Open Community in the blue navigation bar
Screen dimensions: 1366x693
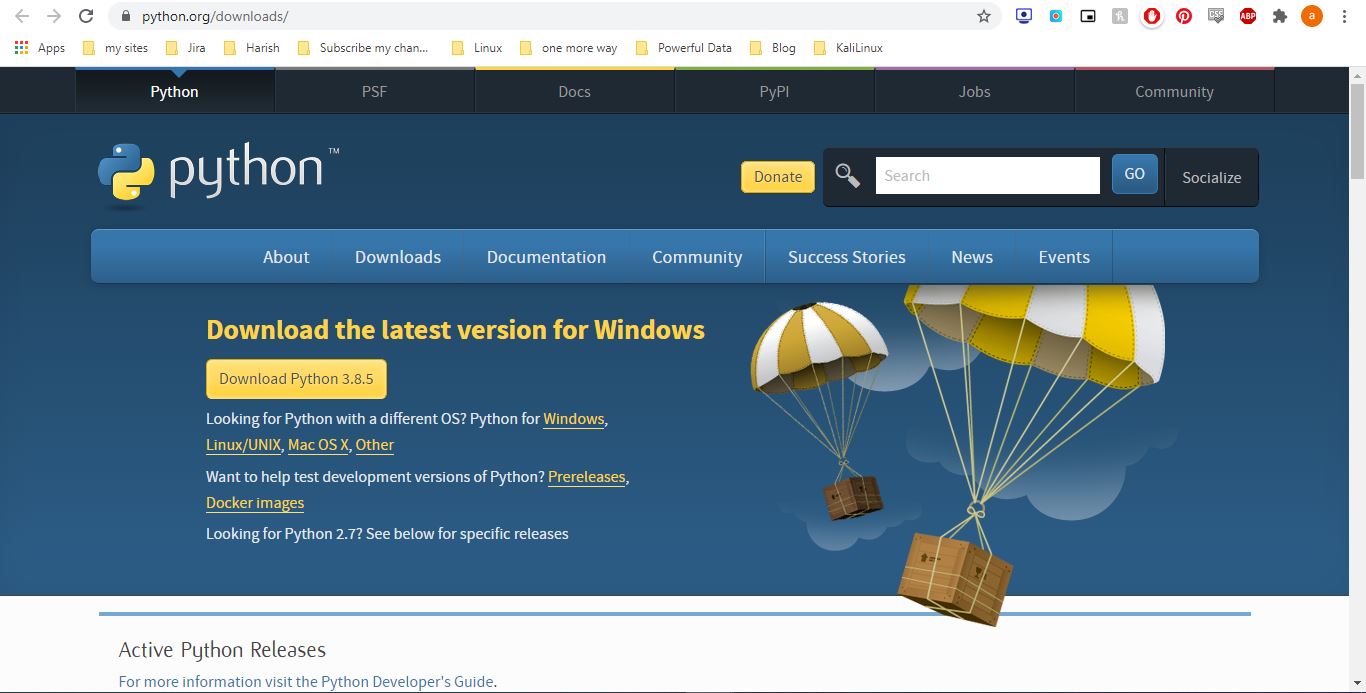click(x=697, y=257)
